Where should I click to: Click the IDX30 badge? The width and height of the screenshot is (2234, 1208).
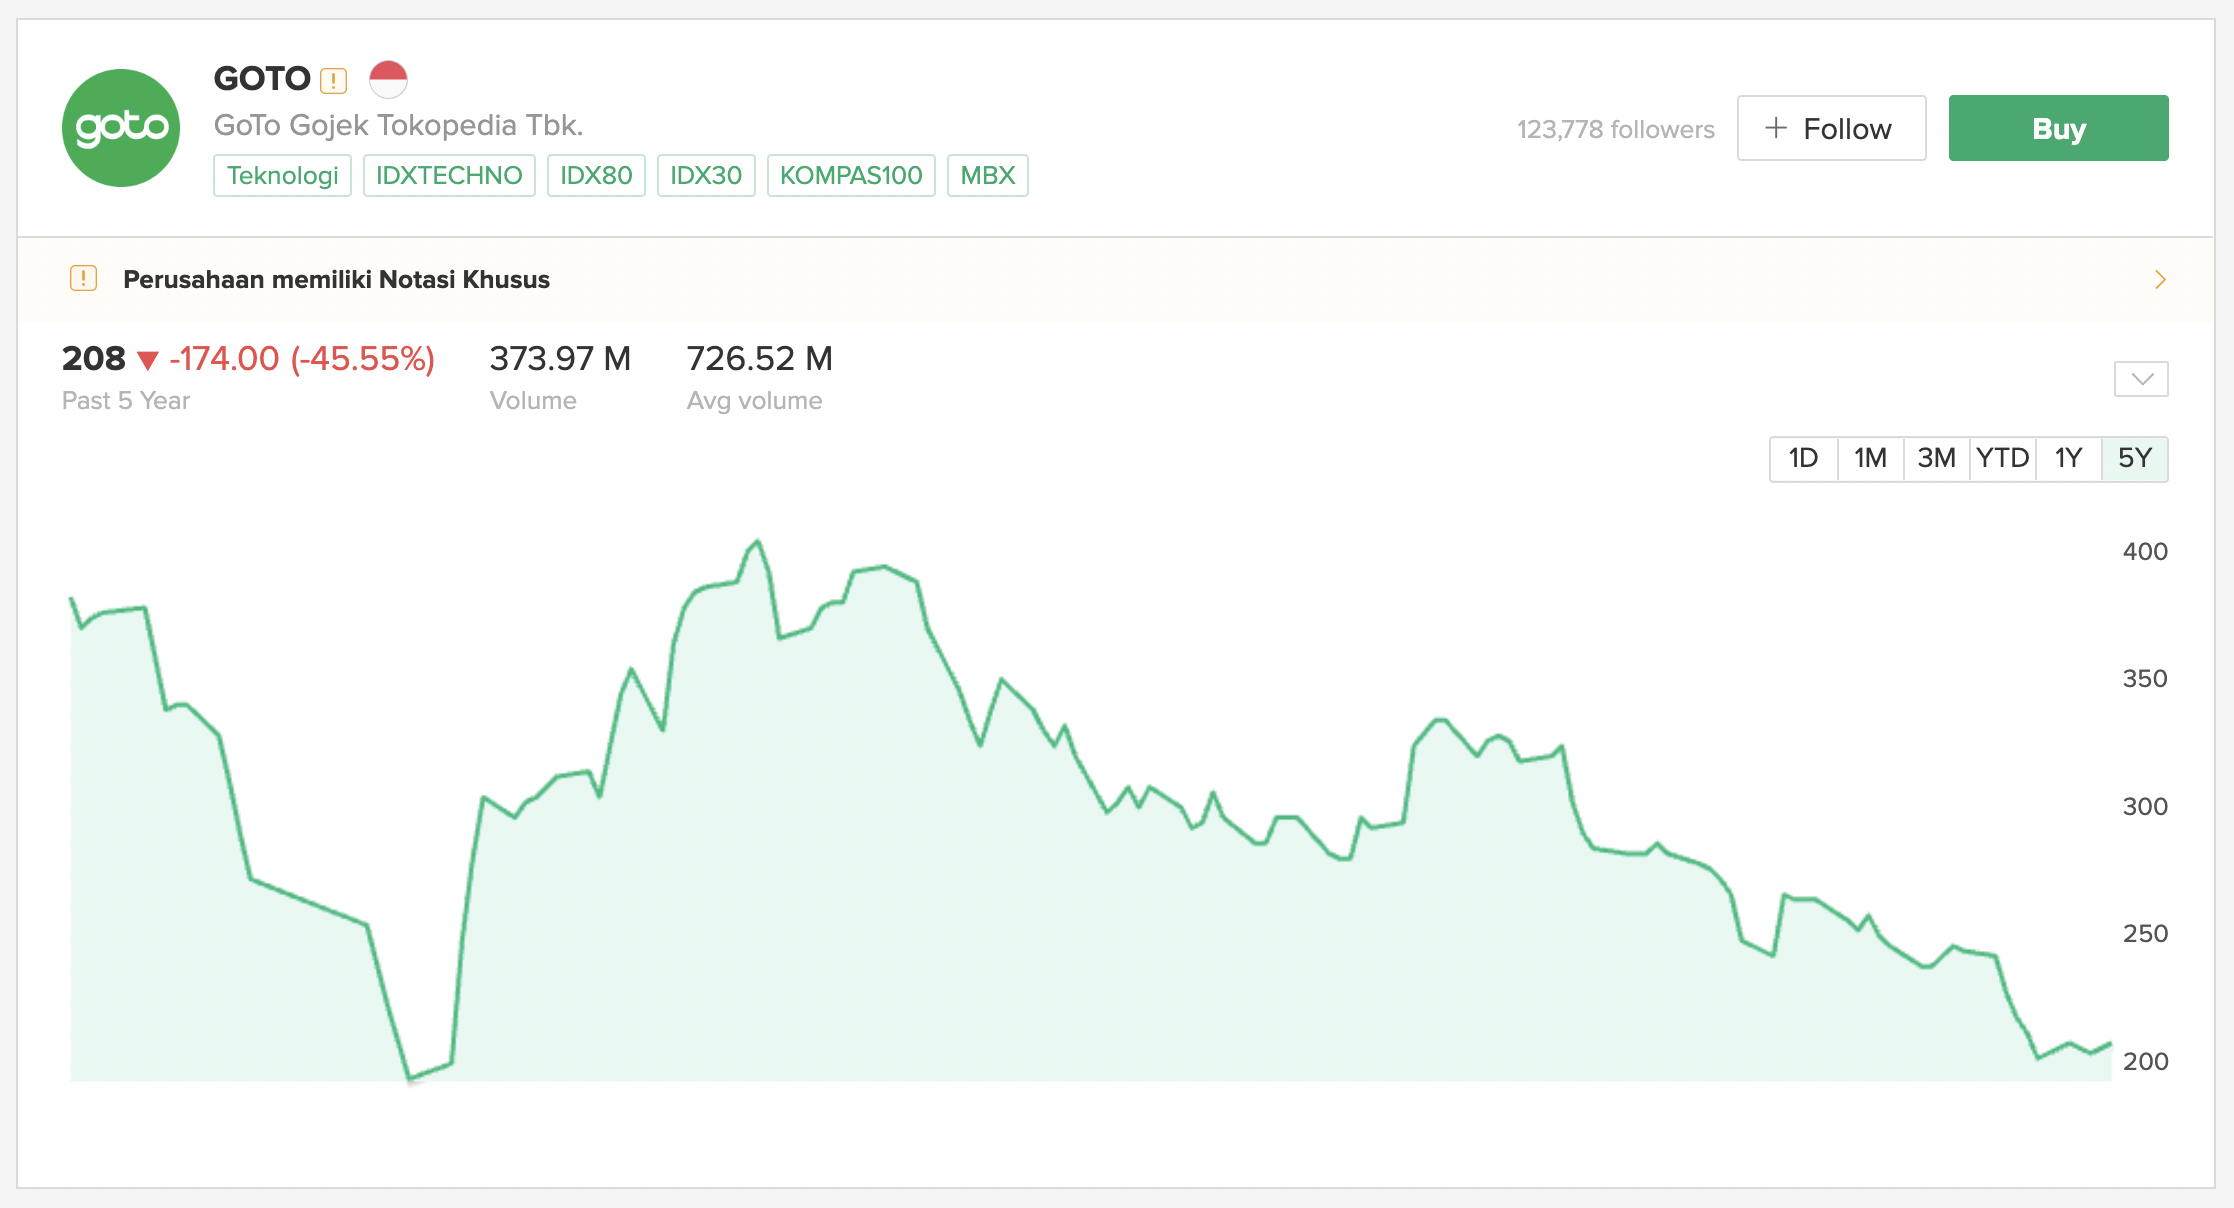[706, 175]
